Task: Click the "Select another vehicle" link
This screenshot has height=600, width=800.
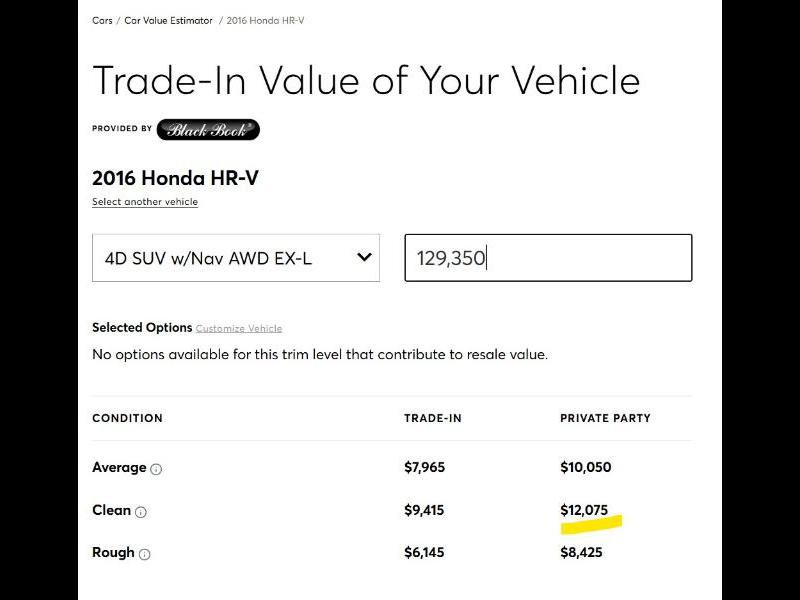Action: (x=145, y=201)
